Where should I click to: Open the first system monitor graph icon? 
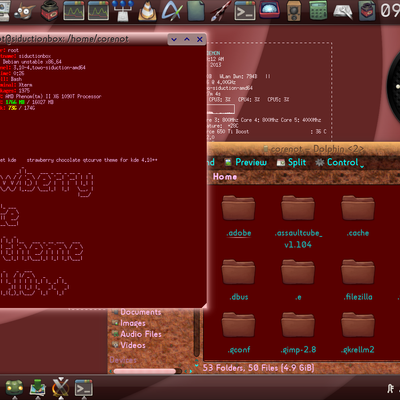click(x=74, y=11)
